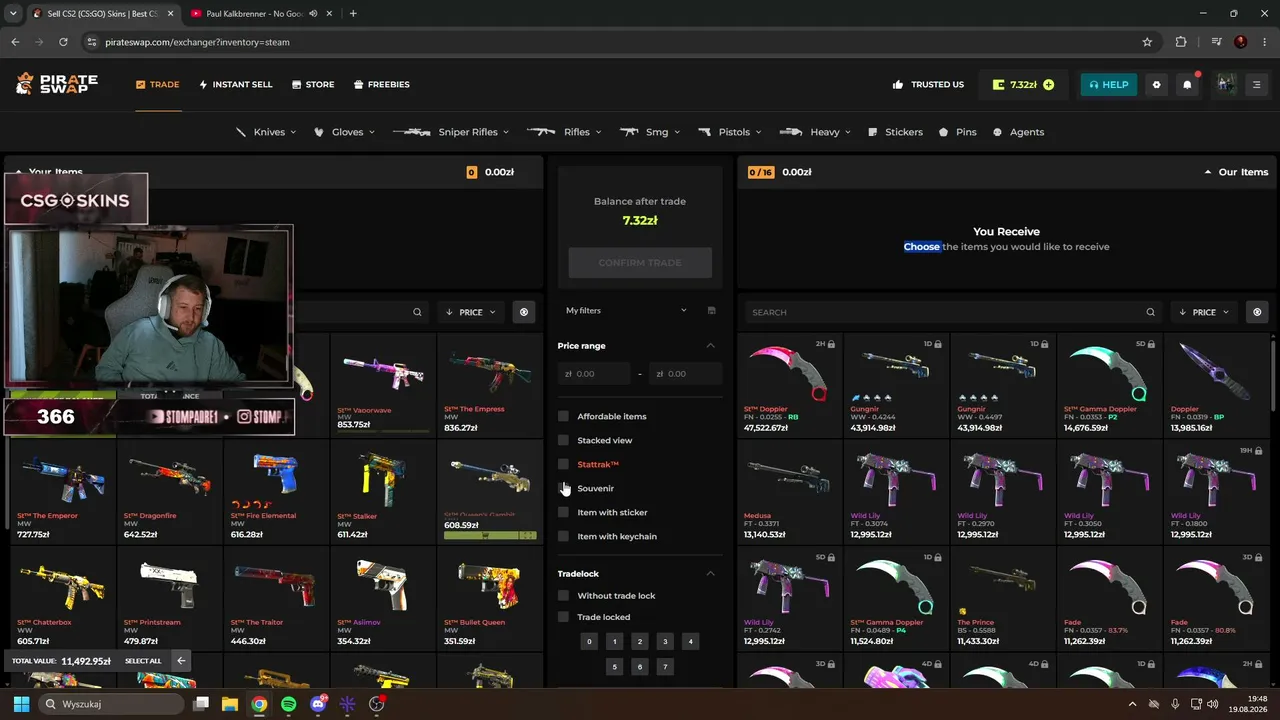The height and width of the screenshot is (720, 1280).
Task: Click the Windows Start button
Action: (x=21, y=704)
